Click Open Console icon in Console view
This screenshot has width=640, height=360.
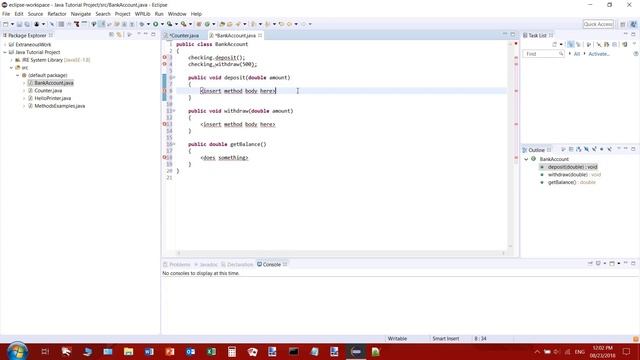click(x=612, y=264)
